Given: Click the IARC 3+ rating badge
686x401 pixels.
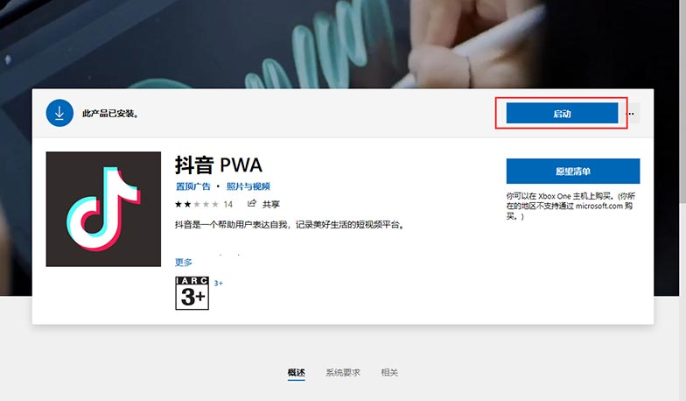Looking at the screenshot, I should click(192, 293).
